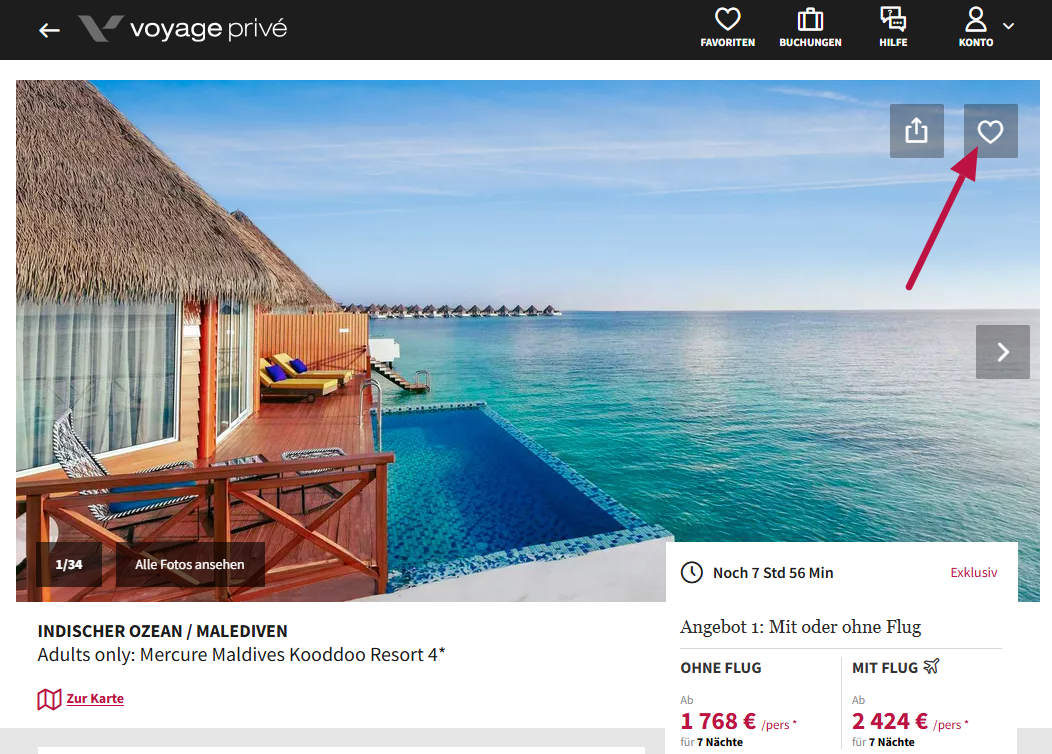
Task: Select the OHNE FLUG offer option
Action: (x=721, y=667)
